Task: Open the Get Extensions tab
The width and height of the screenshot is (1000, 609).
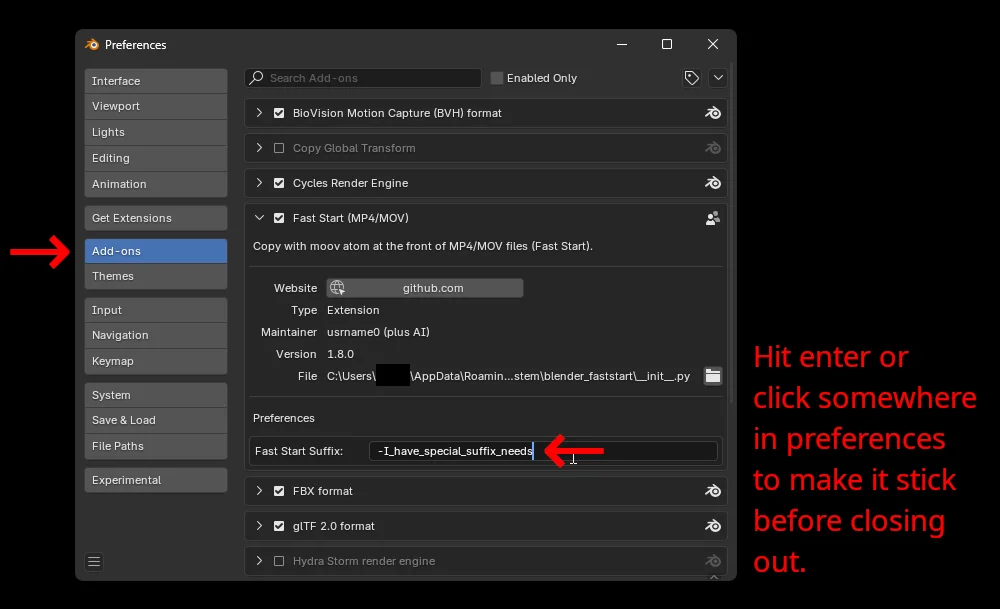Action: [x=156, y=218]
